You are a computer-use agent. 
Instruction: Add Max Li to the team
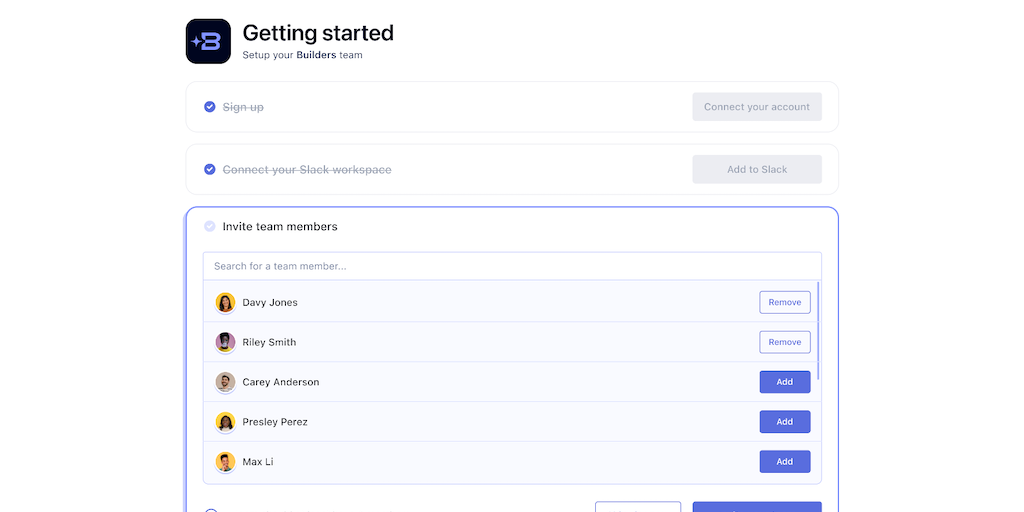[785, 462]
